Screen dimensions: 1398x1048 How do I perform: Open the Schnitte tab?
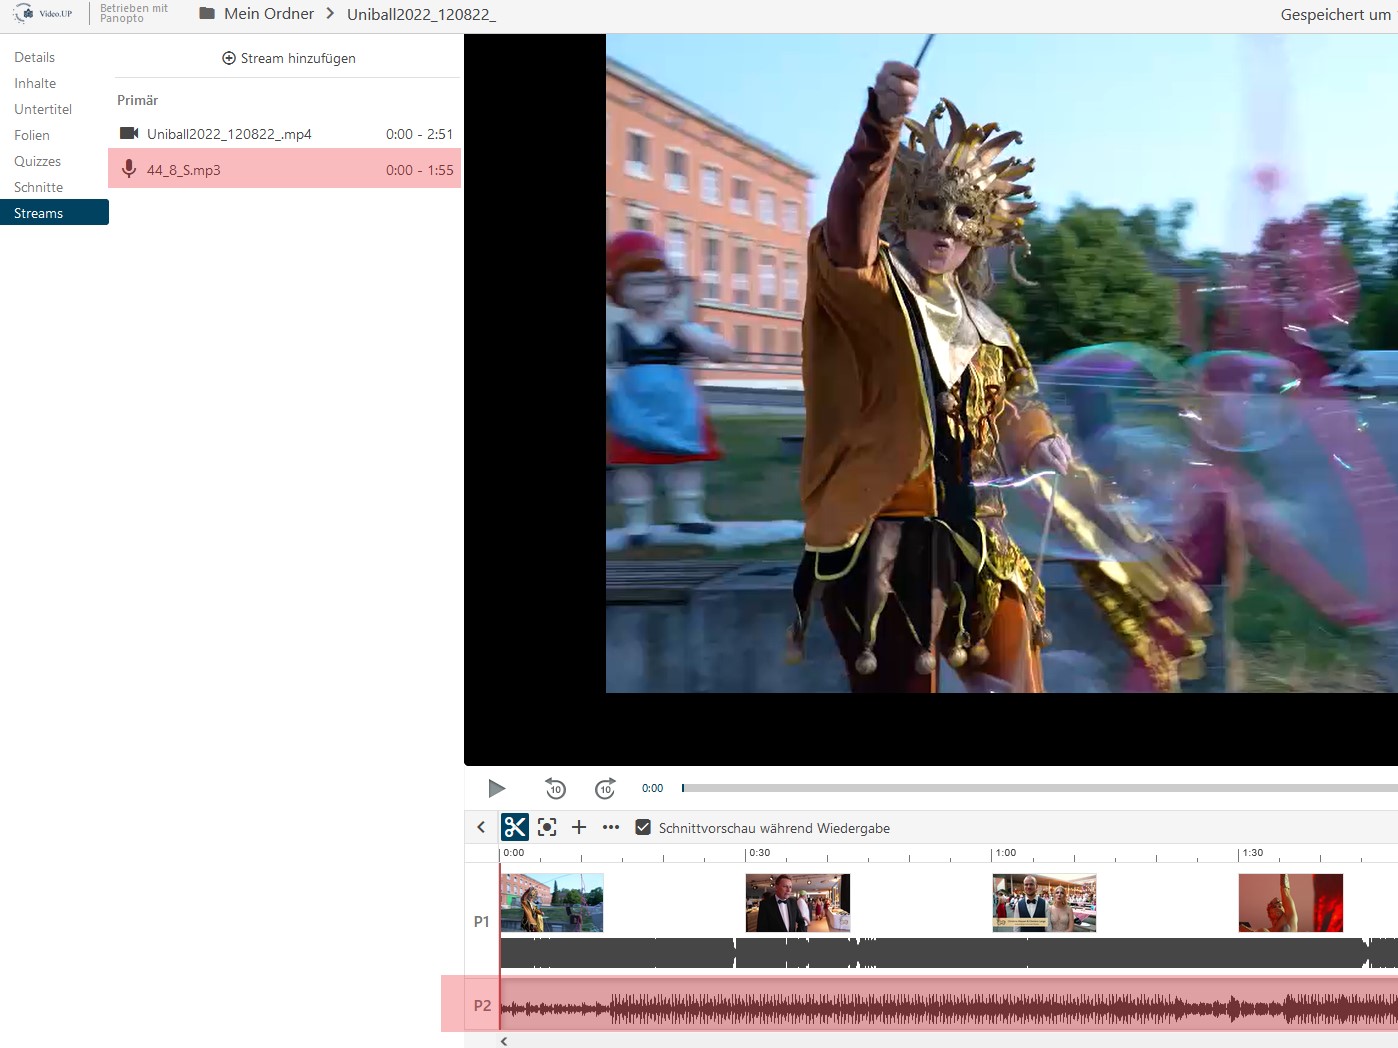tap(39, 187)
